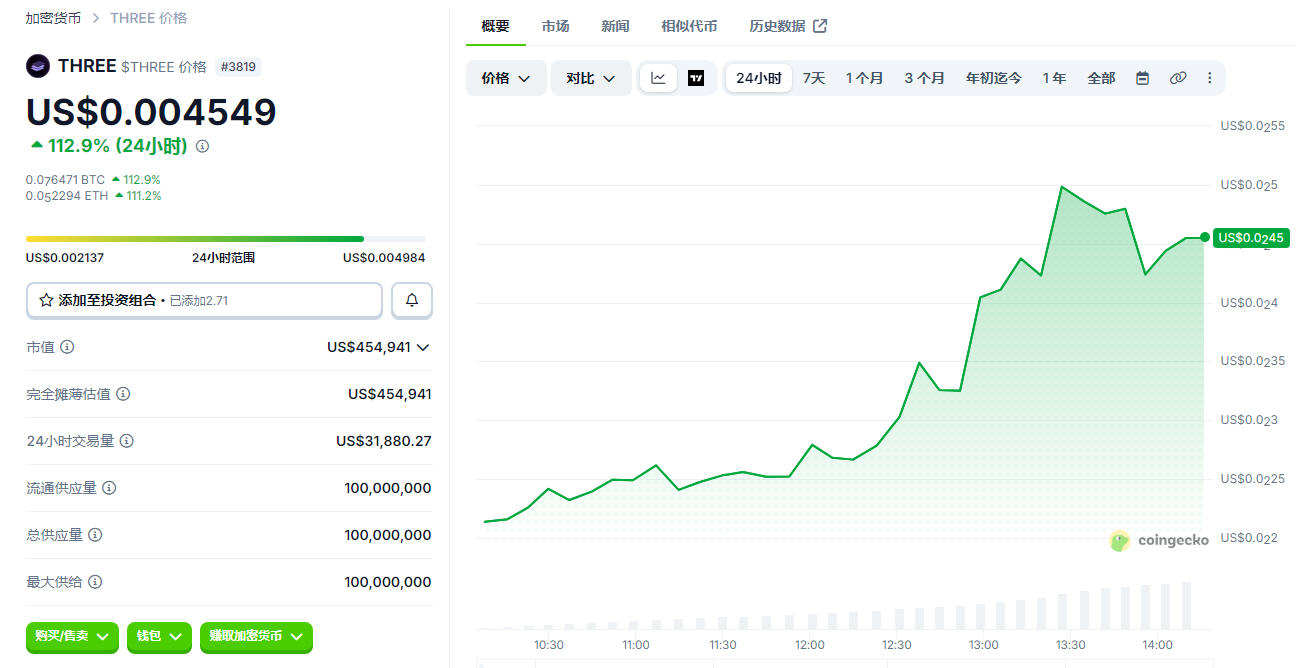Click the 24小时范围 price range bar

(225, 239)
